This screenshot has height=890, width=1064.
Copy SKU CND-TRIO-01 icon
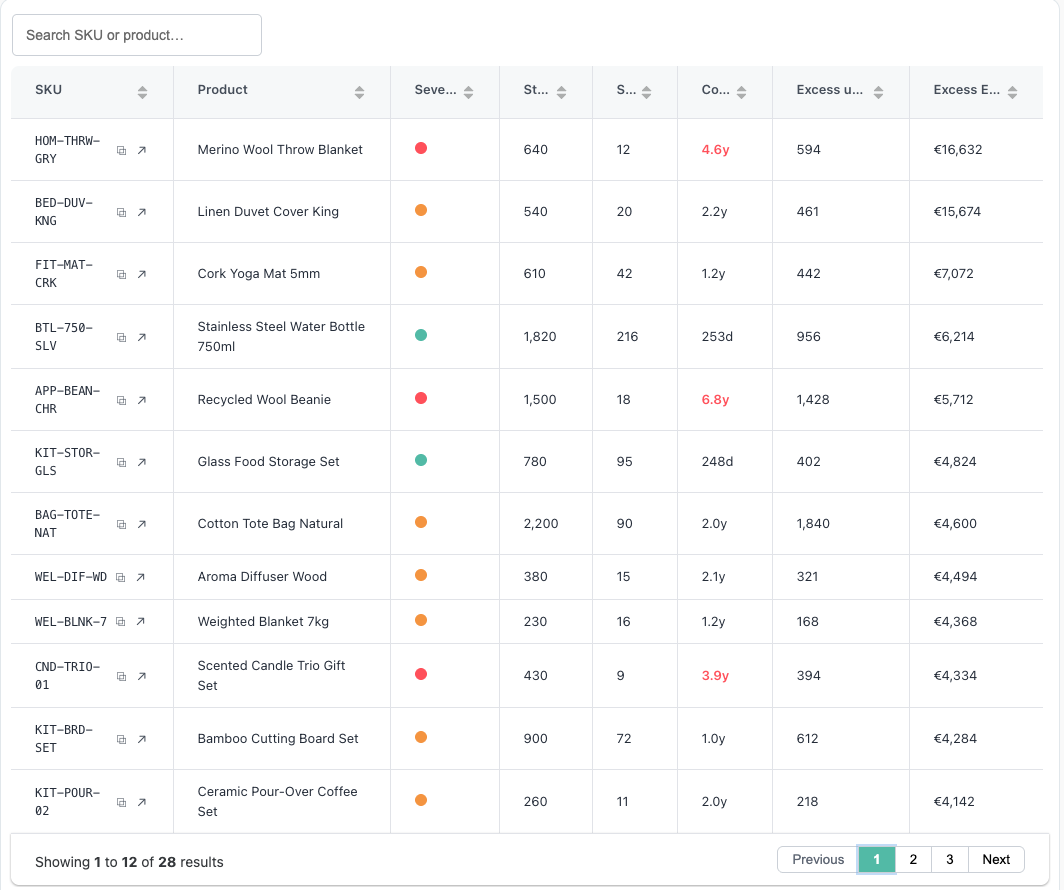coord(121,676)
